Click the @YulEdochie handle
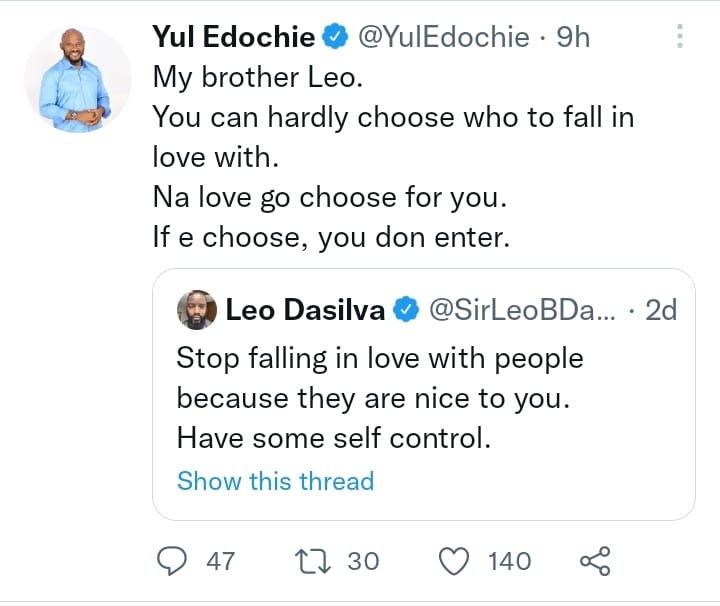Screen dimensions: 720x606 coord(441,38)
